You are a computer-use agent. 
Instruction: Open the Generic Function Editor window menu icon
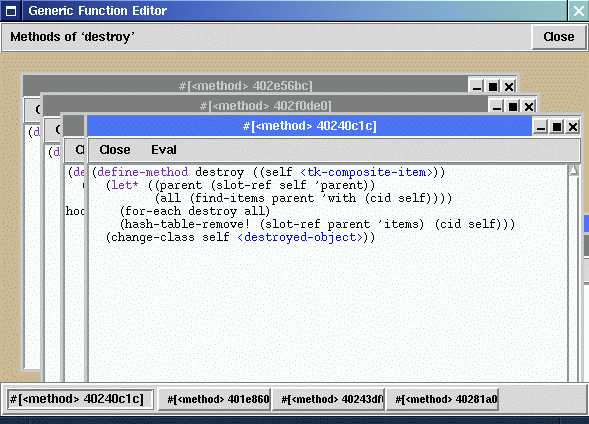11,11
